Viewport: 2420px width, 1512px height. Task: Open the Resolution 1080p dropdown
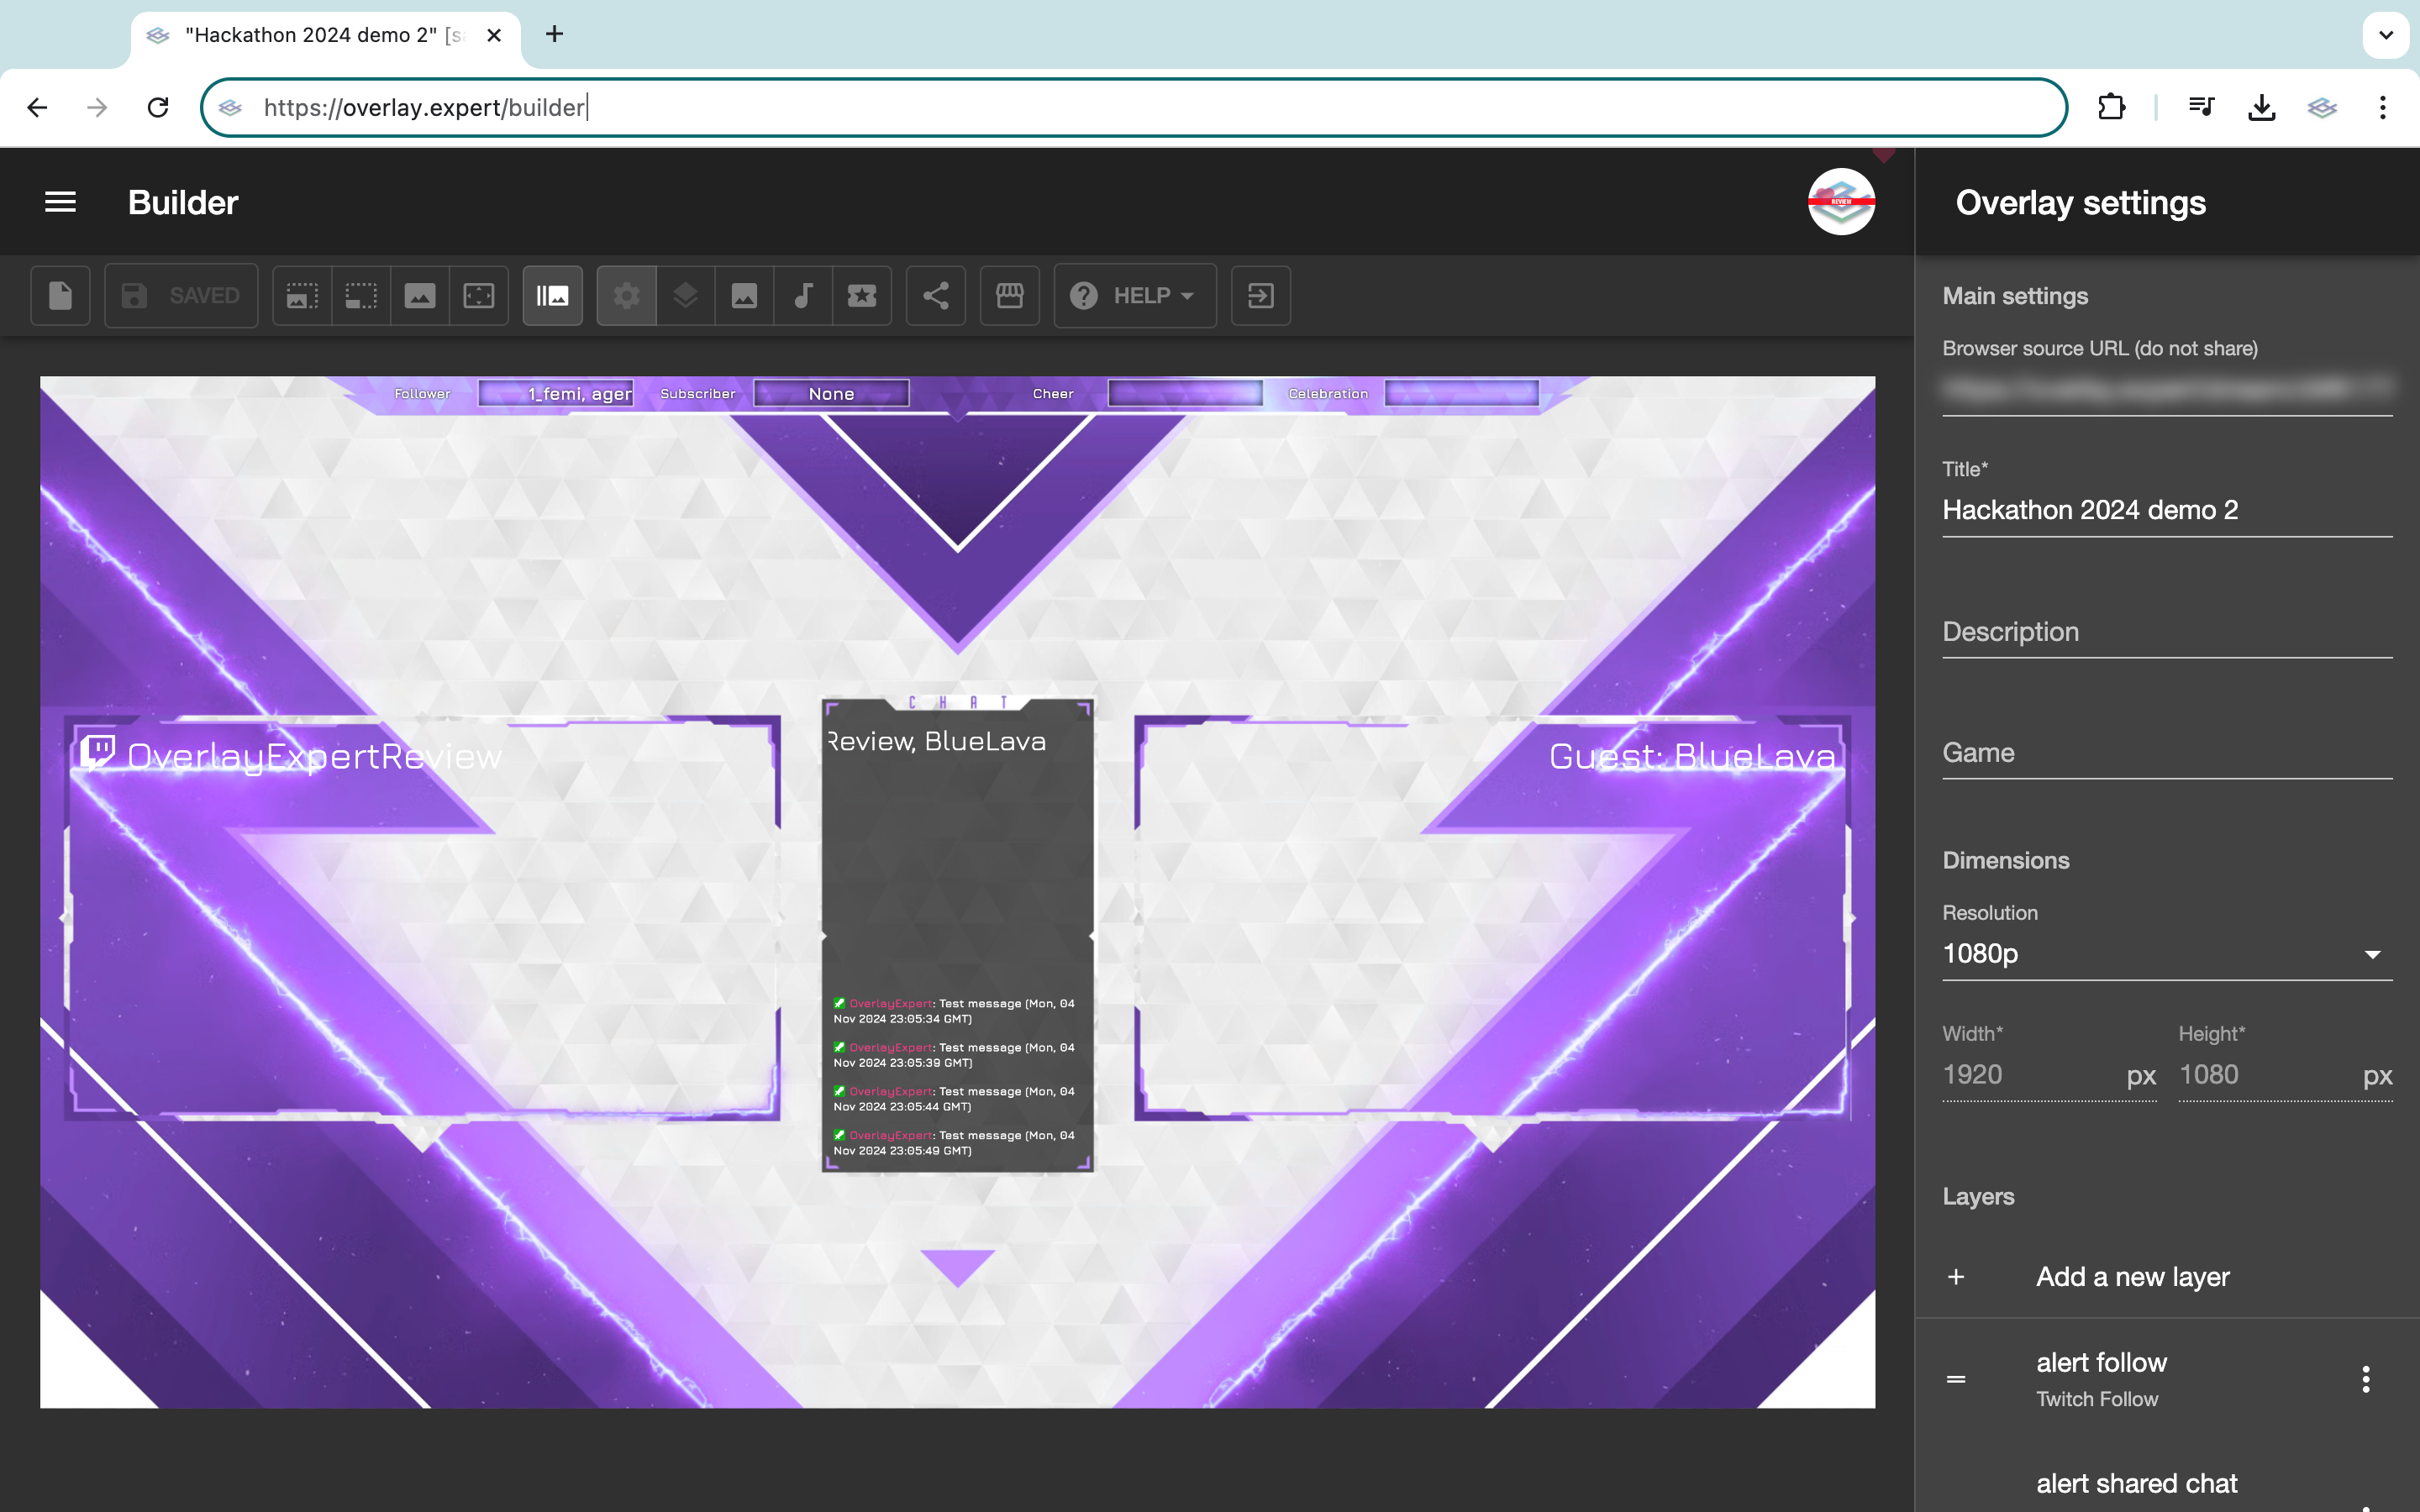(x=2166, y=954)
